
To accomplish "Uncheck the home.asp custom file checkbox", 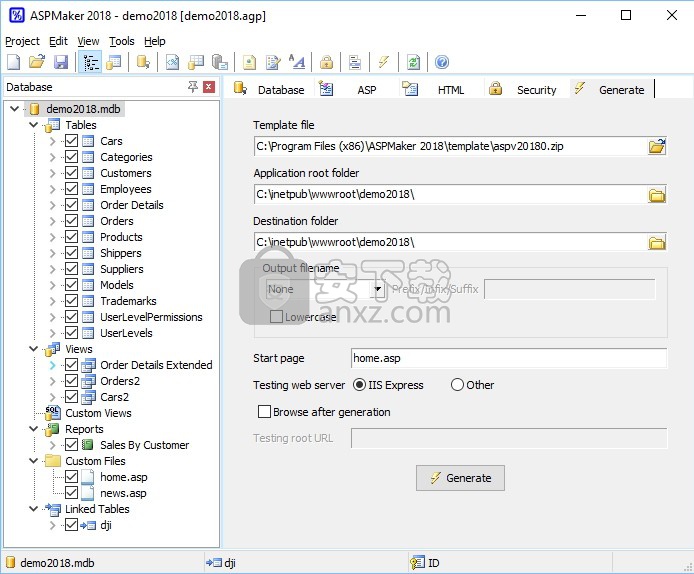I will pyautogui.click(x=71, y=477).
